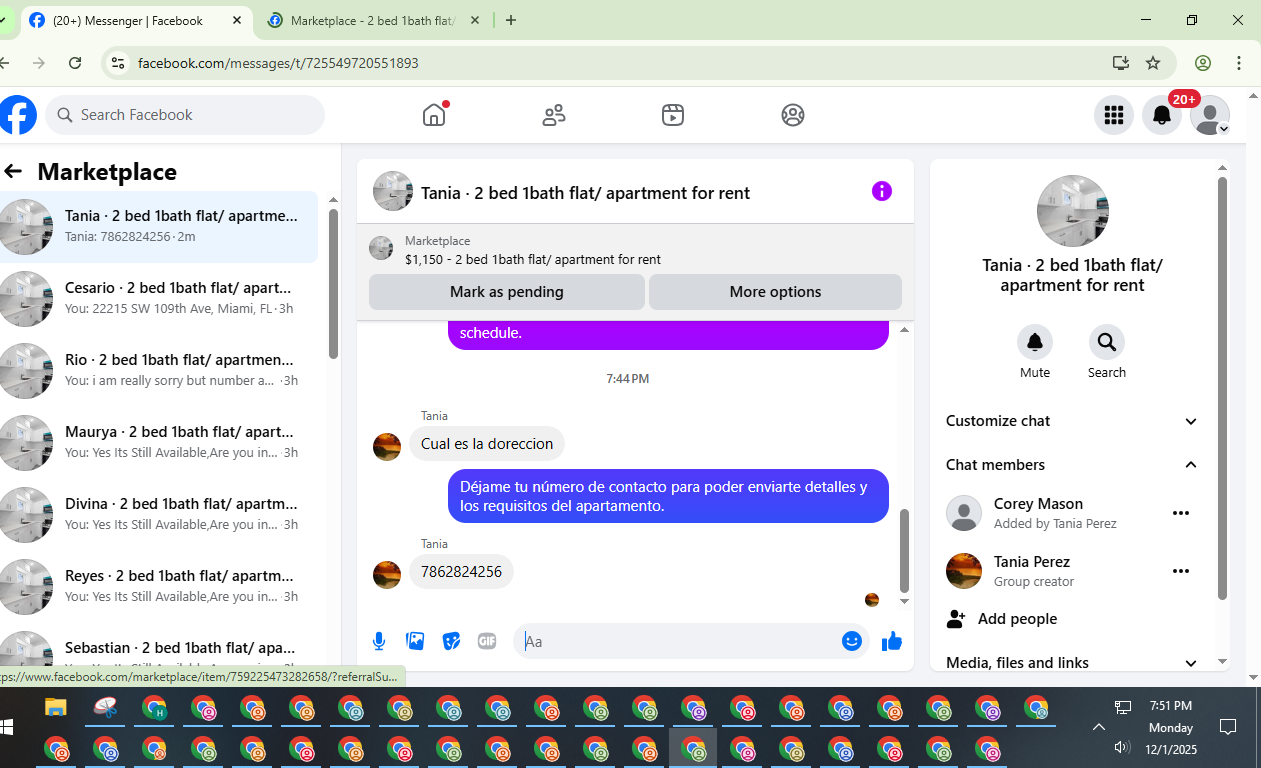Click the Facebook logo
The height and width of the screenshot is (768, 1261).
(18, 115)
